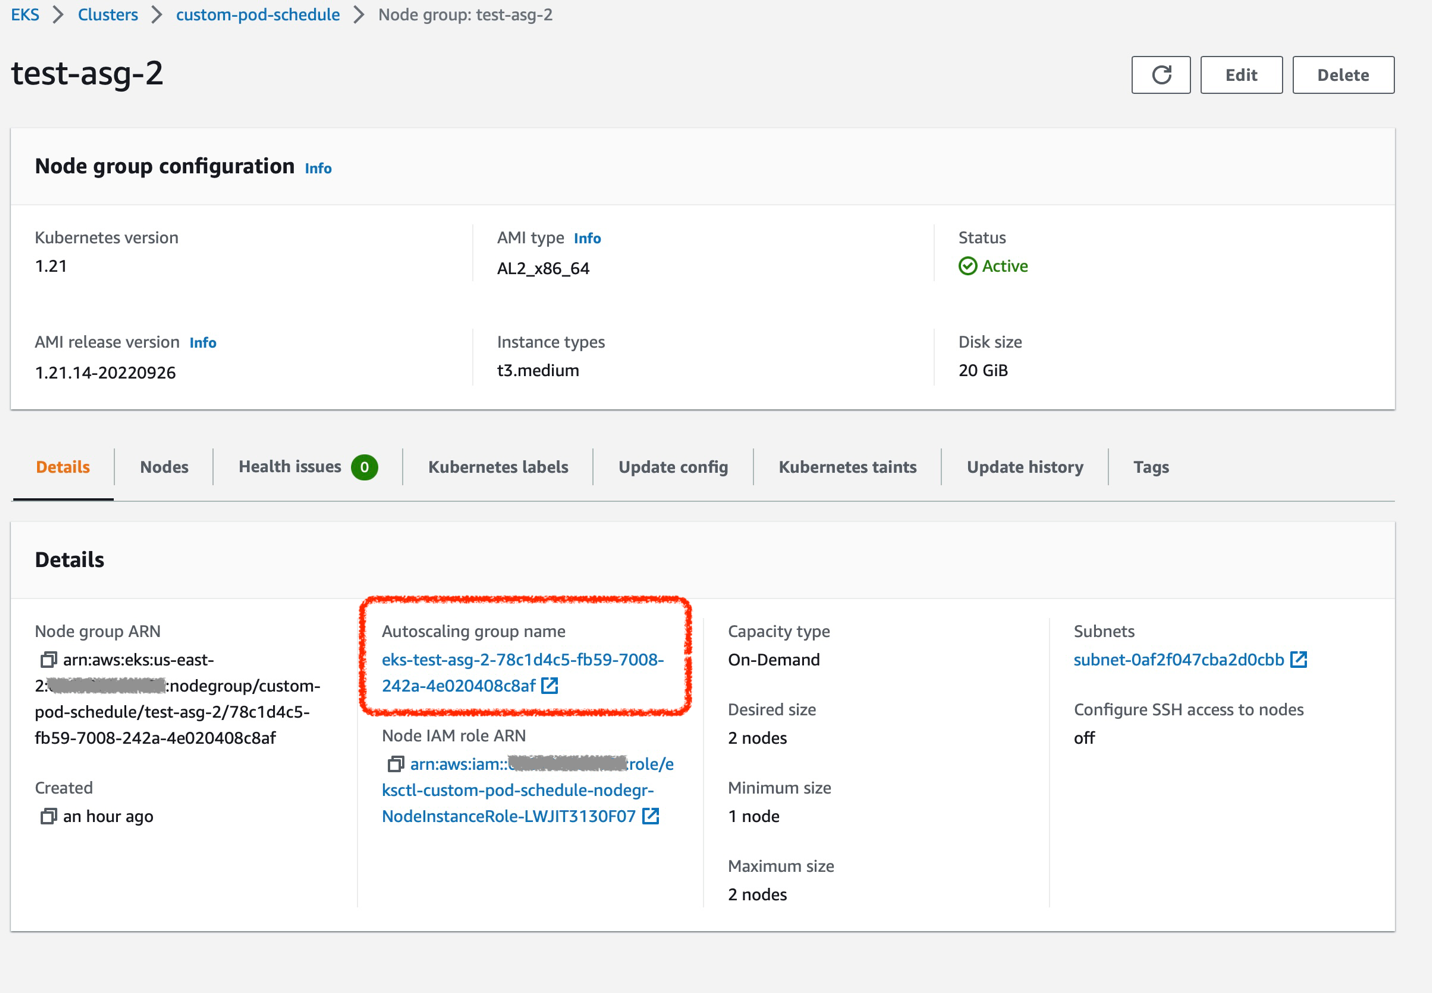The image size is (1432, 993).
Task: Click the refresh icon button
Action: (1161, 75)
